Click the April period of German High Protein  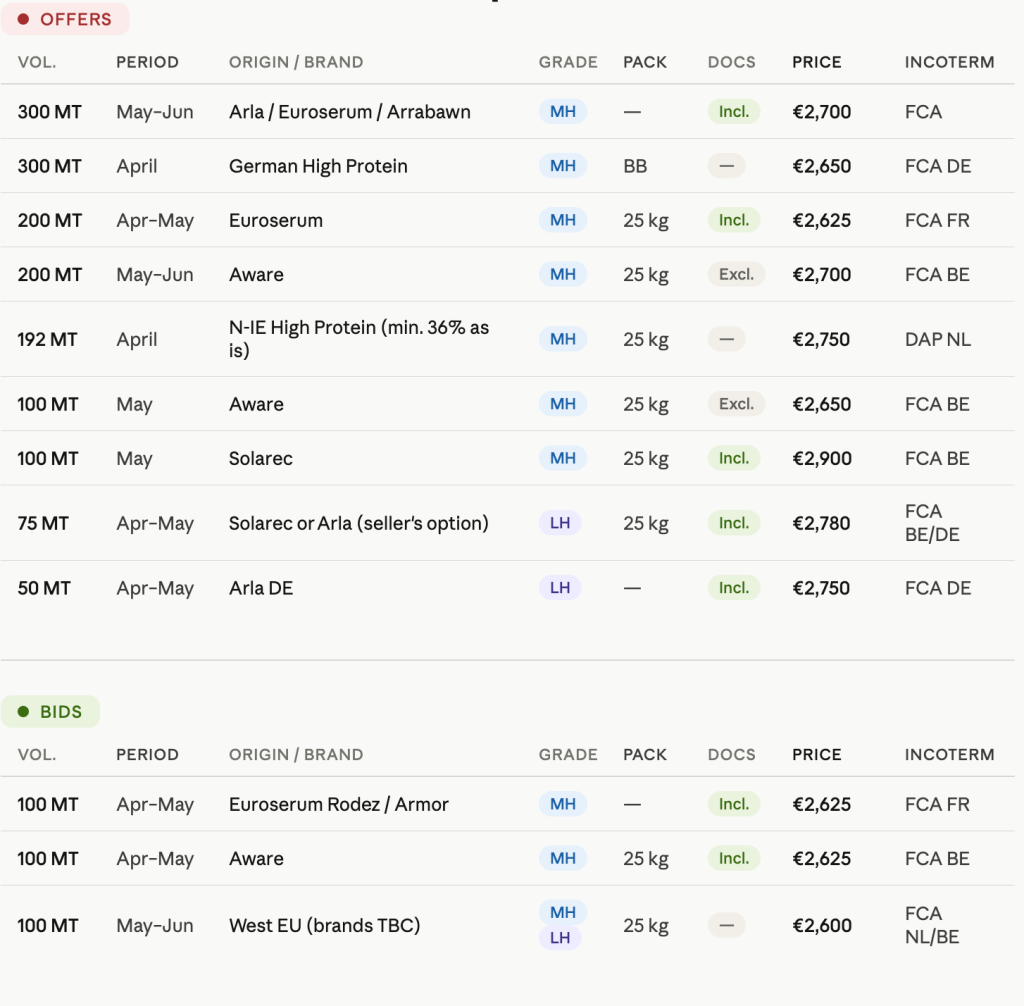pyautogui.click(x=136, y=166)
